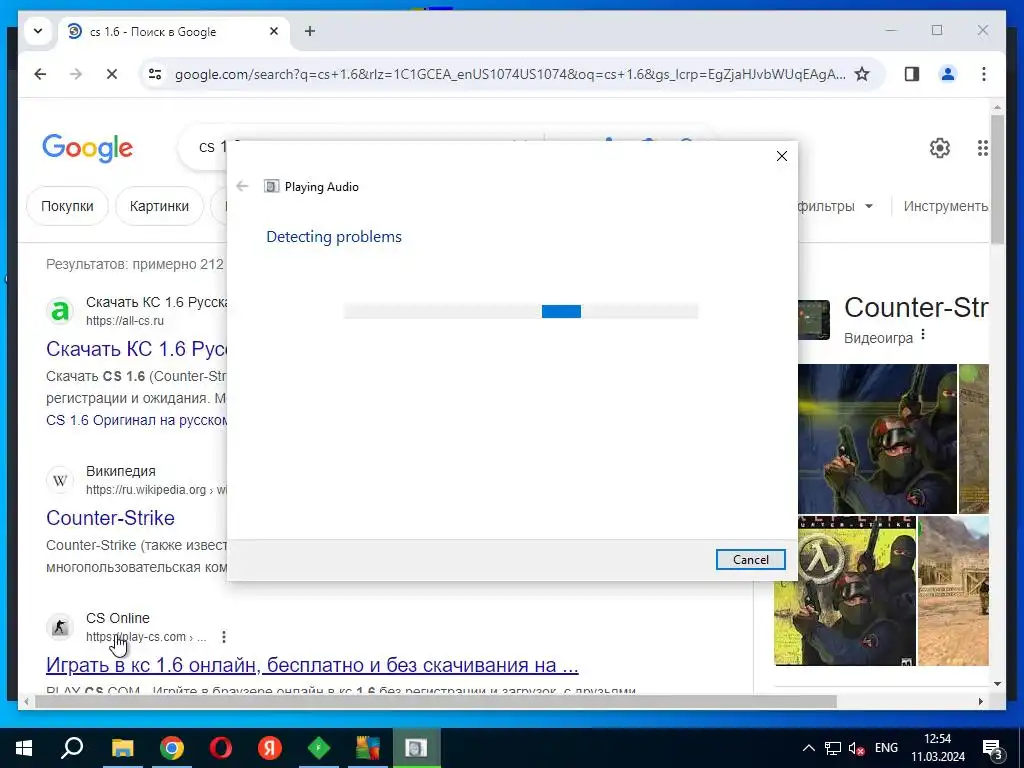Bookmark this page with the star icon
Viewport: 1024px width, 768px height.
point(862,74)
